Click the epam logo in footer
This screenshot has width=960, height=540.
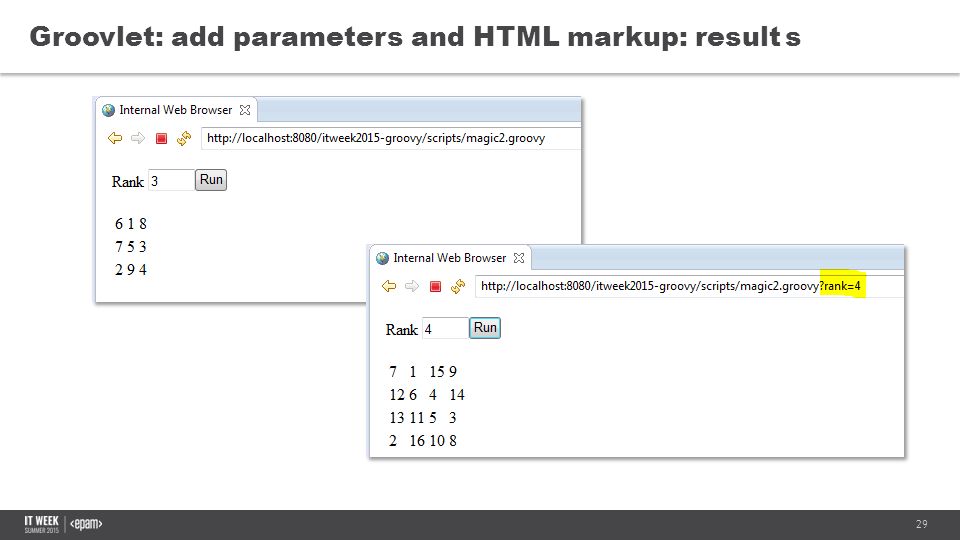coord(86,524)
